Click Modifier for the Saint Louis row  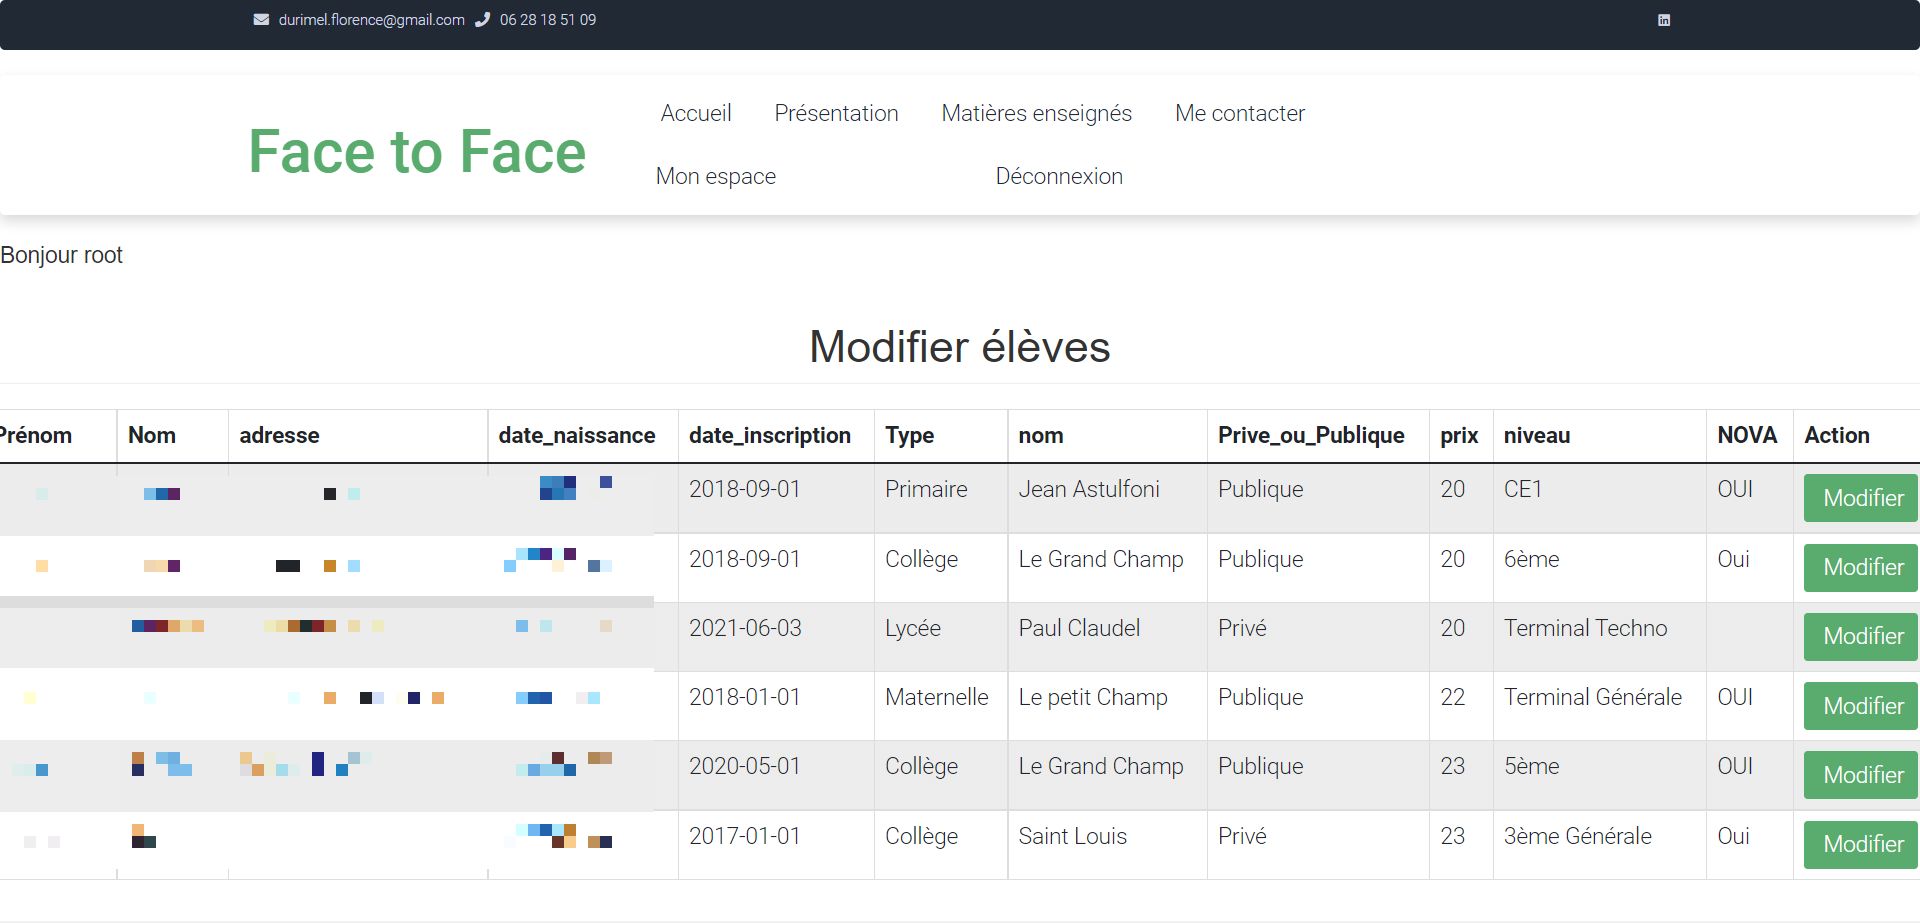coord(1862,844)
